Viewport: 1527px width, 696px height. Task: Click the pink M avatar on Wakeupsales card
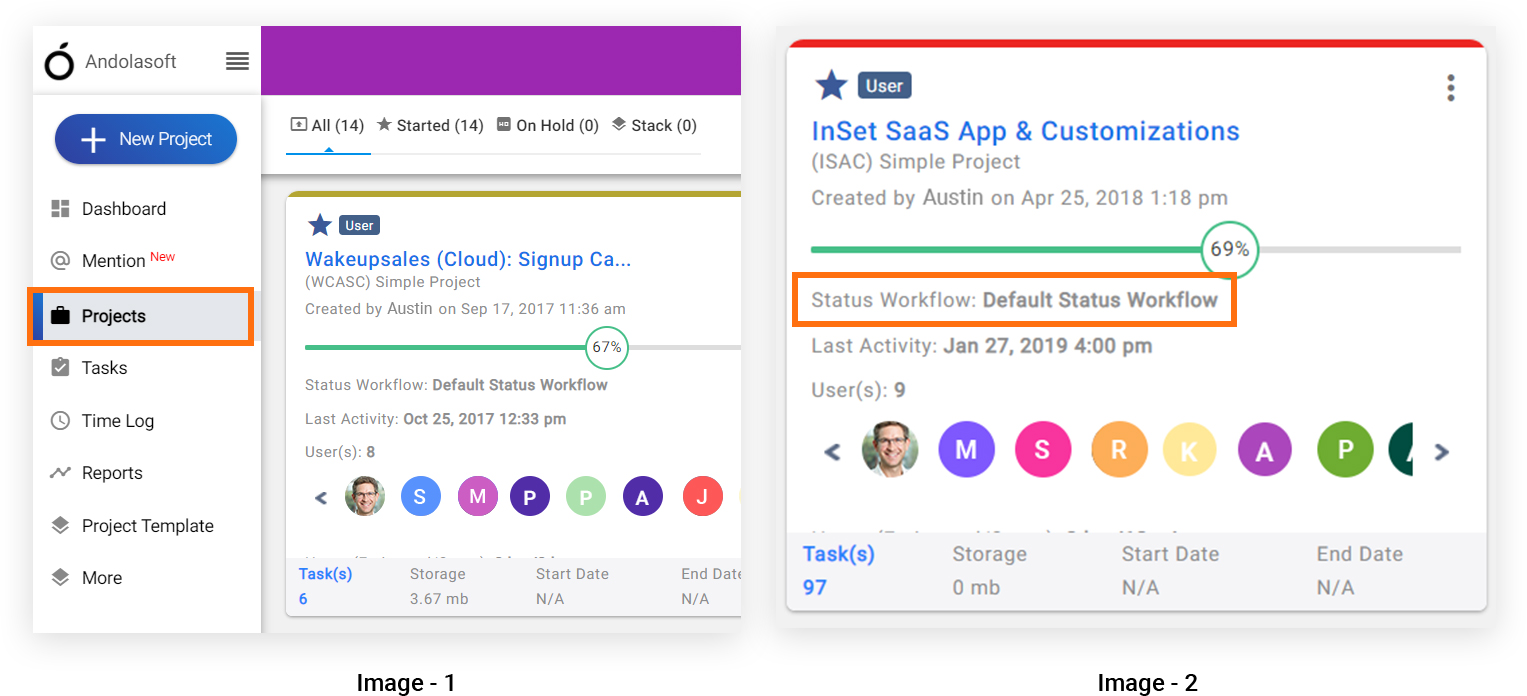coord(477,496)
